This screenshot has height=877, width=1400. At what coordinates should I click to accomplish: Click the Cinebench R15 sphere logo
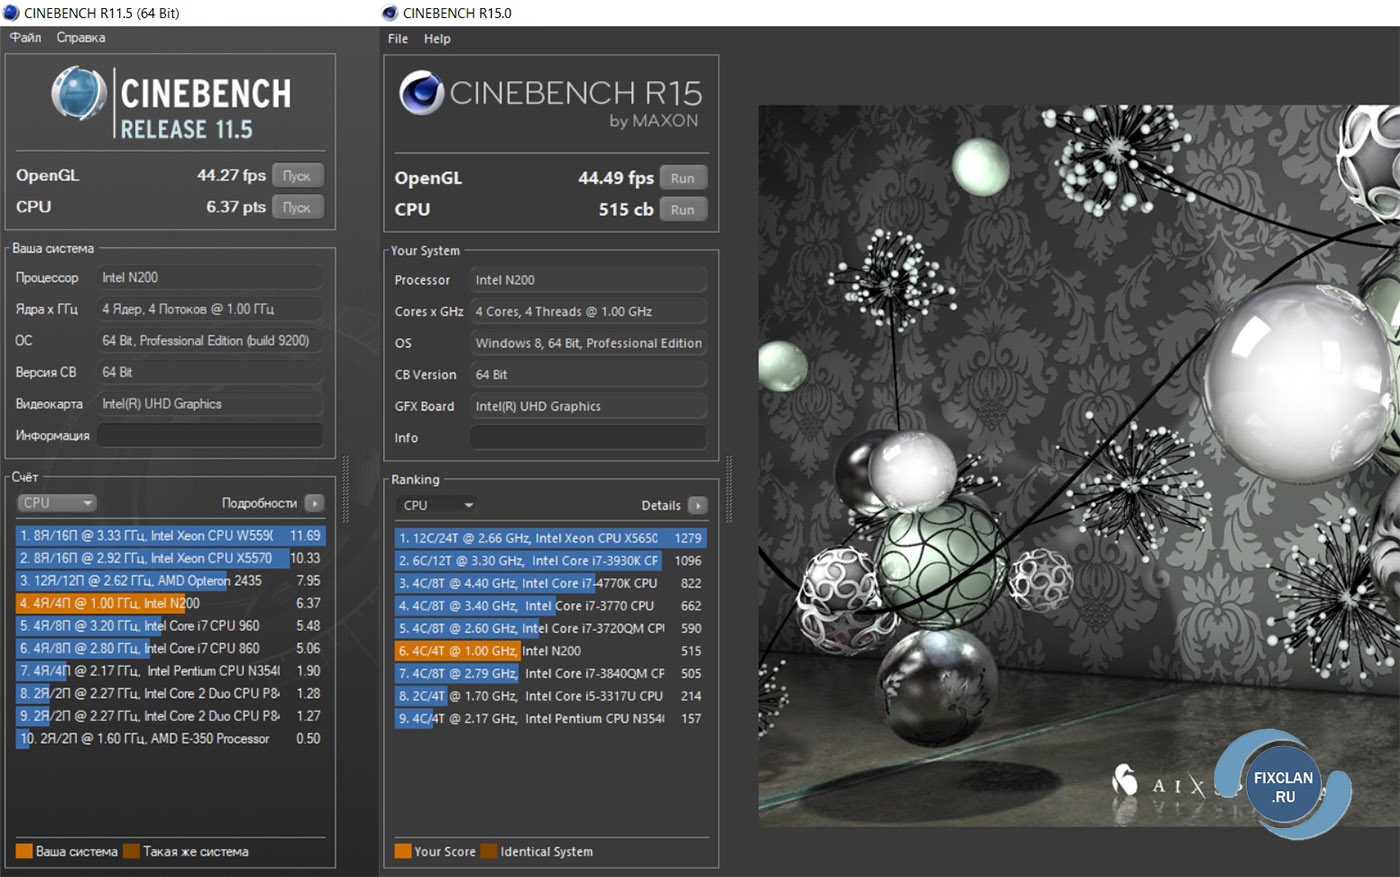(421, 93)
